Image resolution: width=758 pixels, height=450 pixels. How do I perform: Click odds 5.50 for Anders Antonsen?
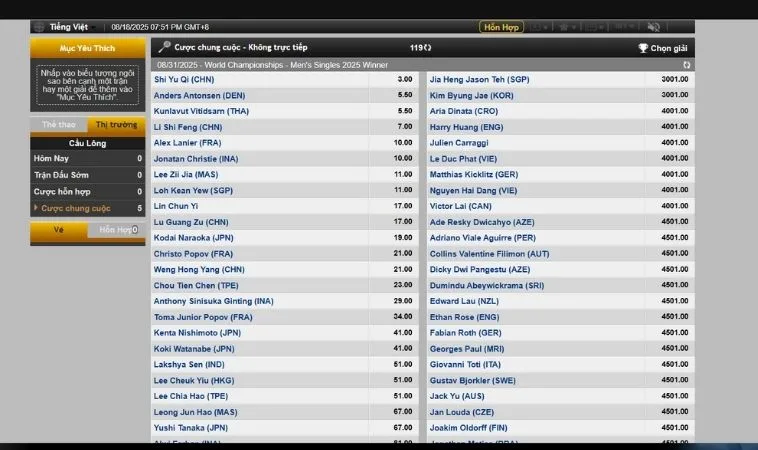point(405,95)
